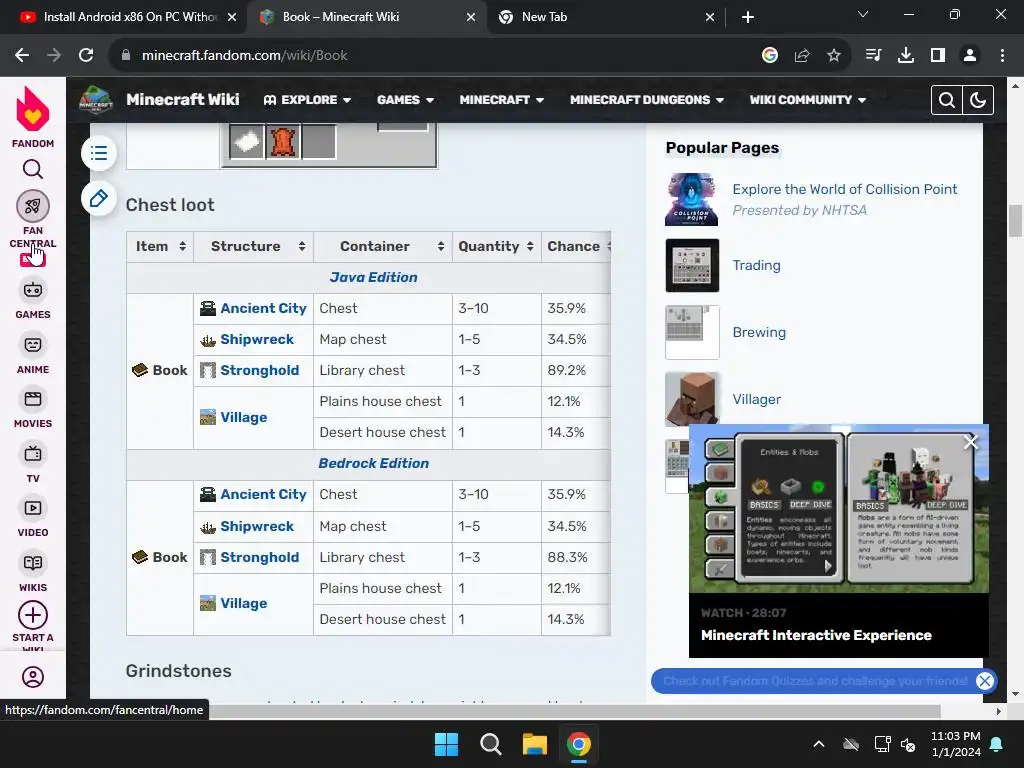Open the Movies sidebar icon

pyautogui.click(x=33, y=399)
